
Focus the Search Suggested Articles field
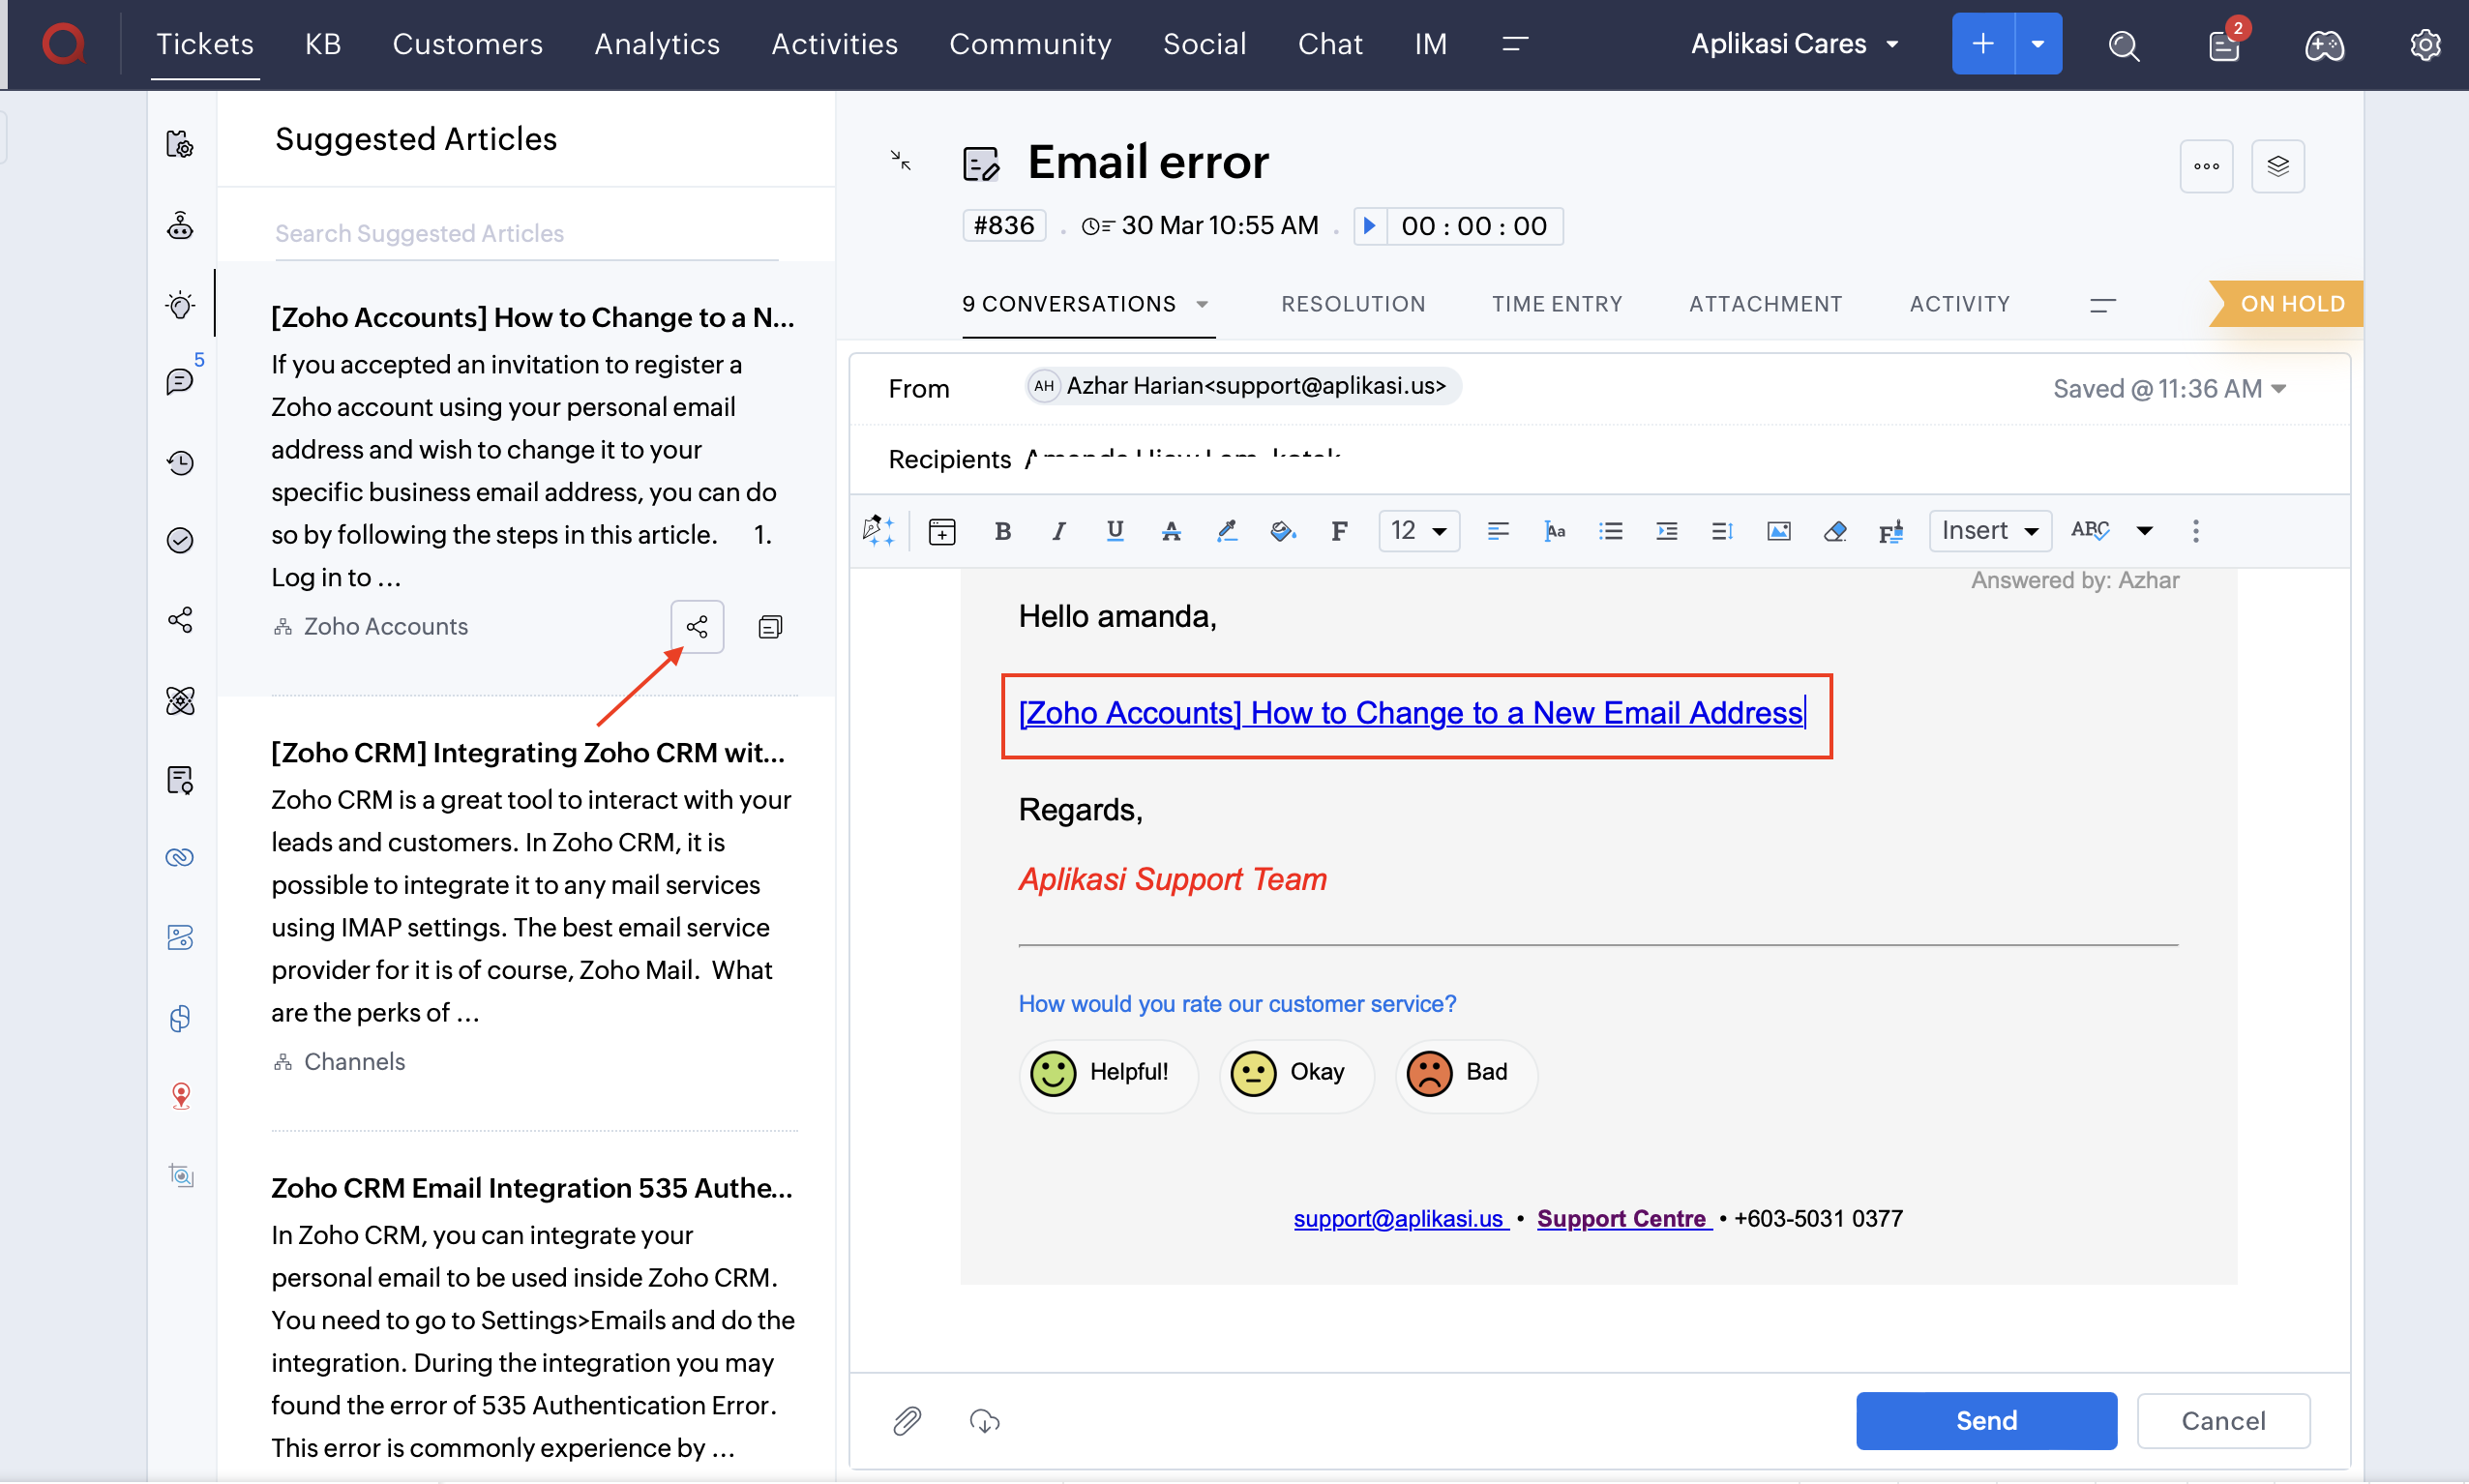pos(526,234)
